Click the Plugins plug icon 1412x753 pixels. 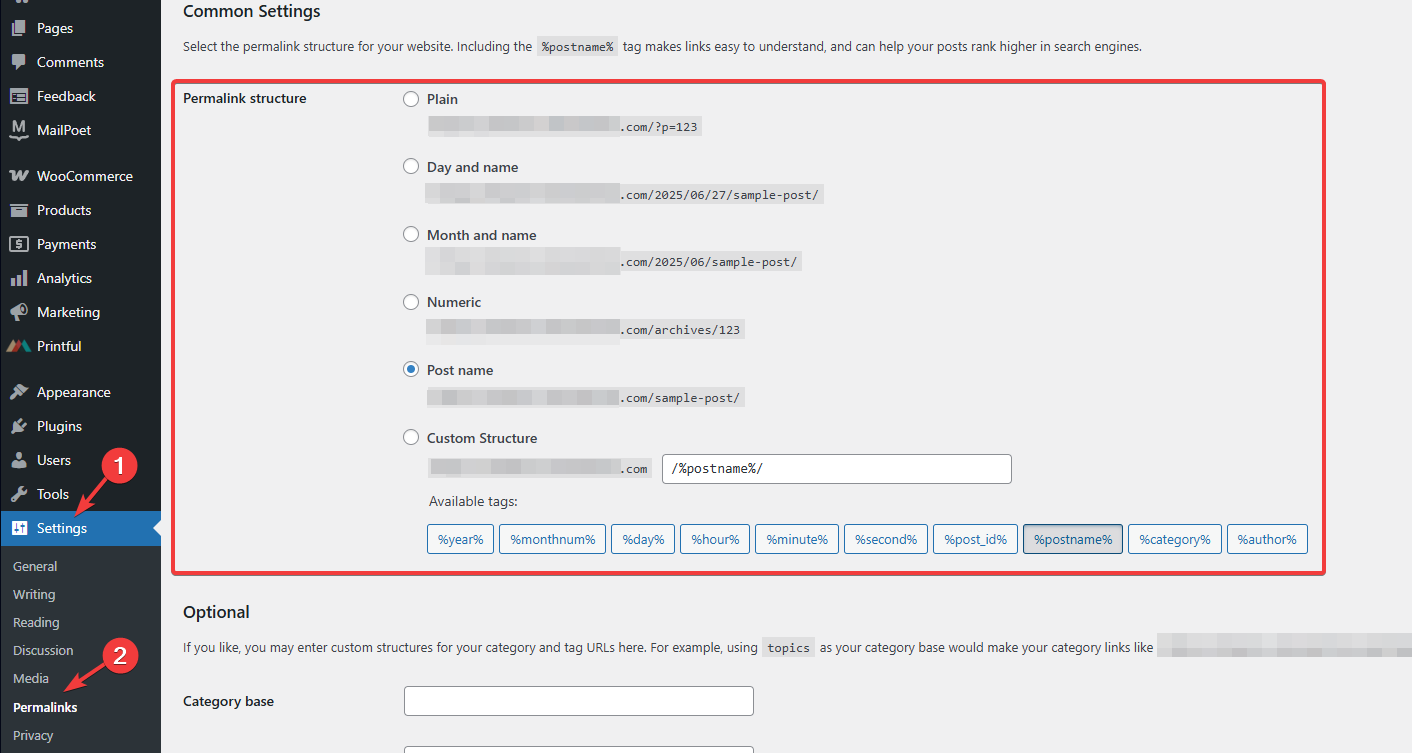19,426
